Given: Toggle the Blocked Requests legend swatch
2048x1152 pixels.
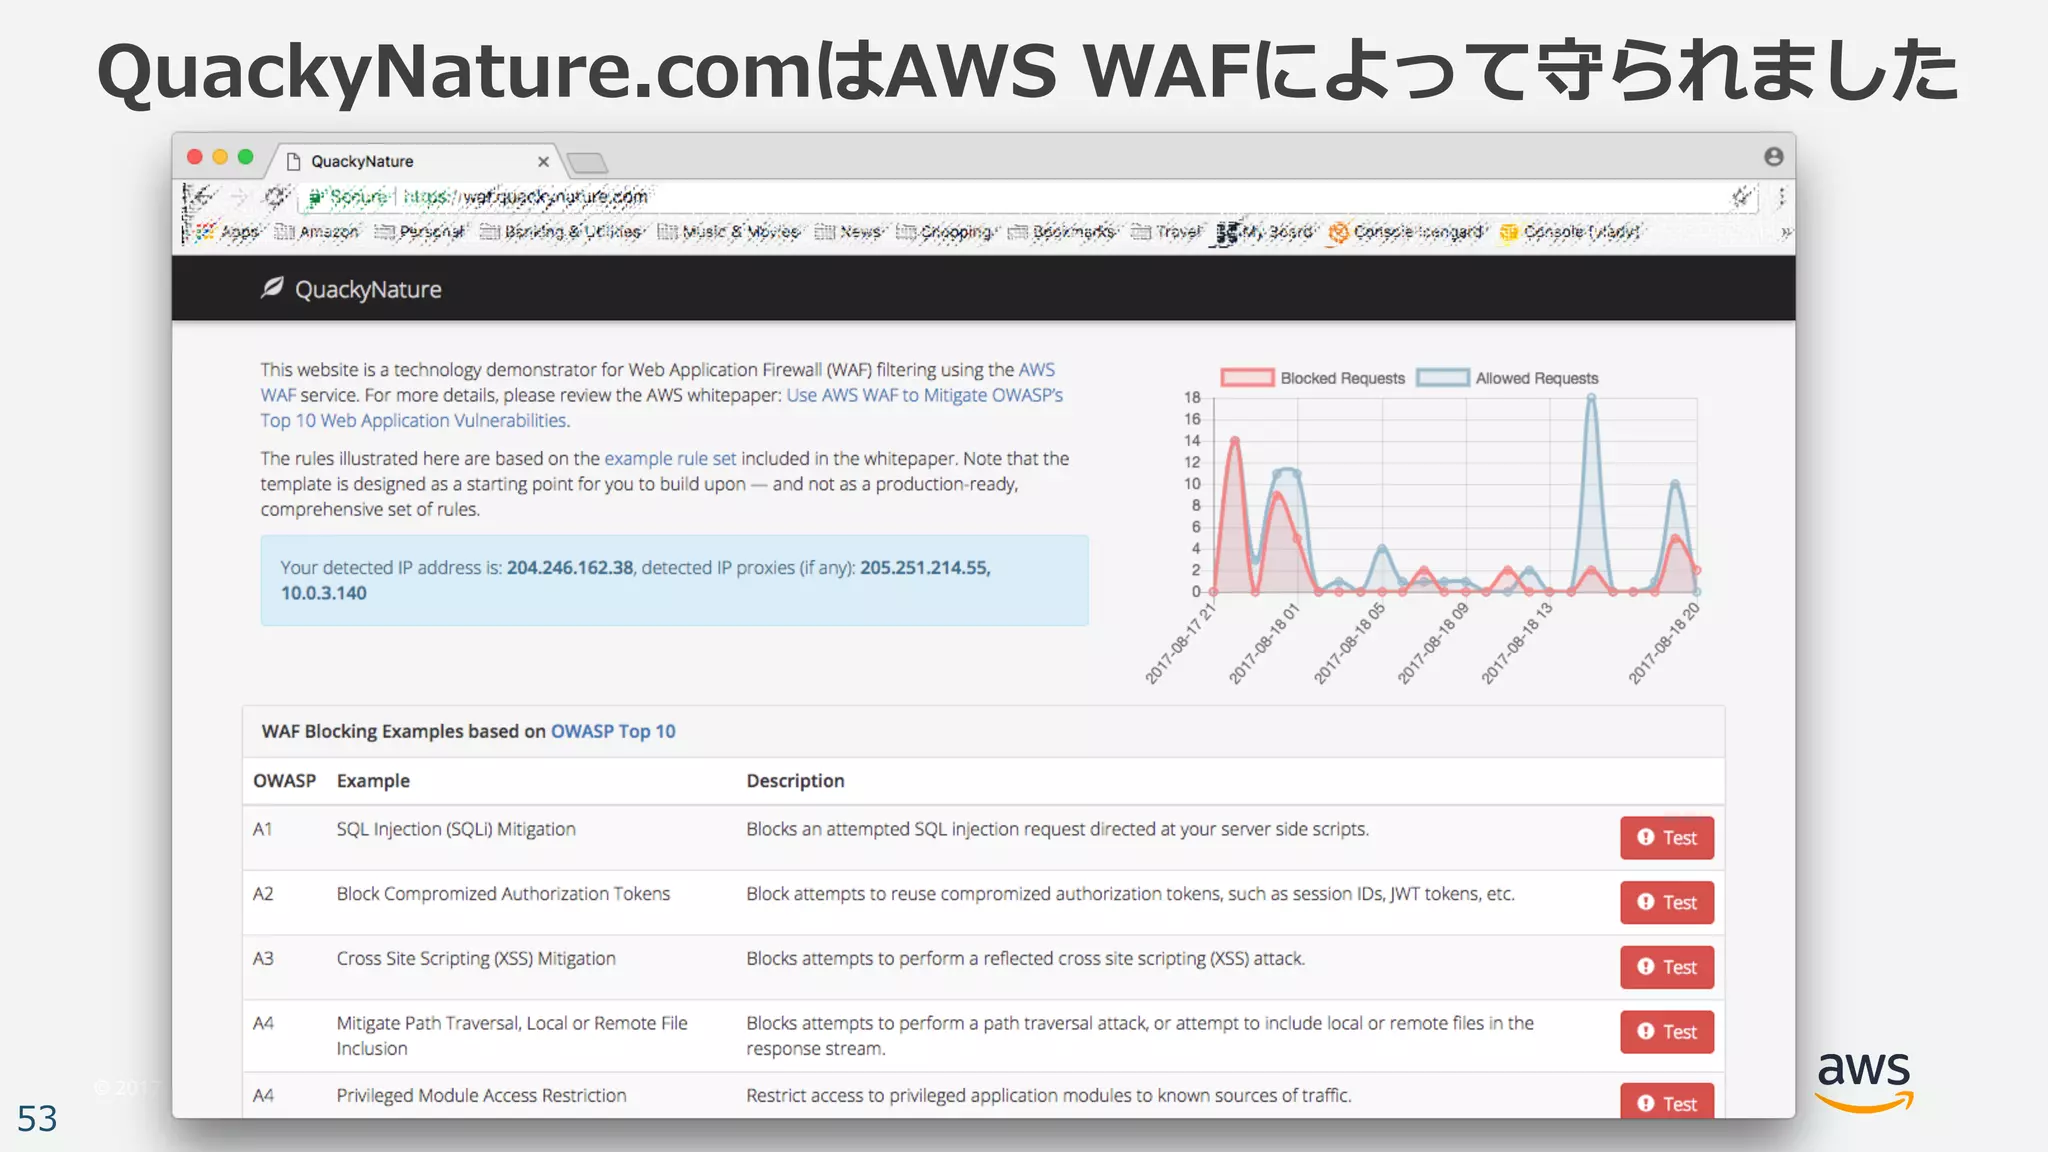Looking at the screenshot, I should [1247, 378].
